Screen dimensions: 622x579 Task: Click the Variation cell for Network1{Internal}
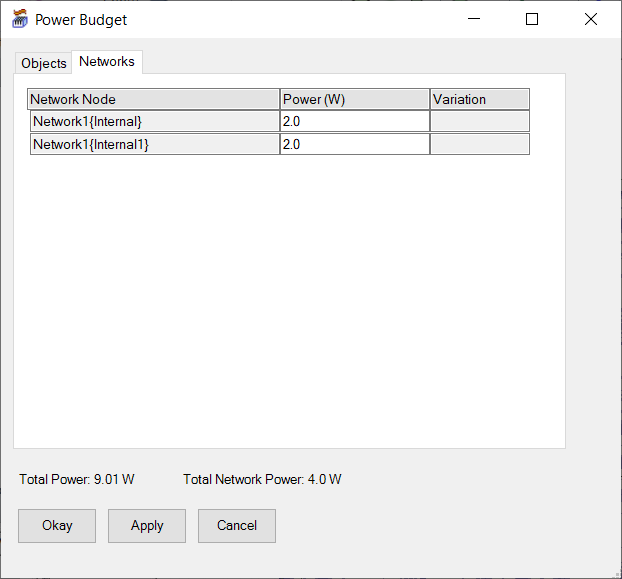tap(479, 121)
